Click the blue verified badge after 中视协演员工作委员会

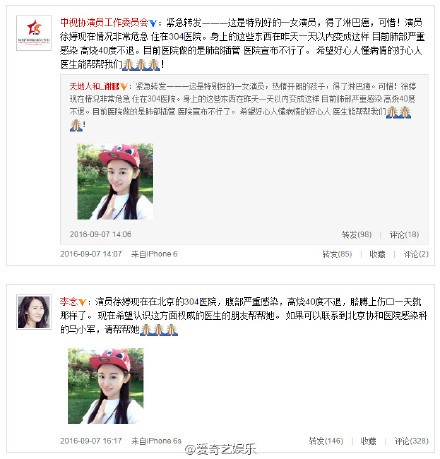[153, 23]
